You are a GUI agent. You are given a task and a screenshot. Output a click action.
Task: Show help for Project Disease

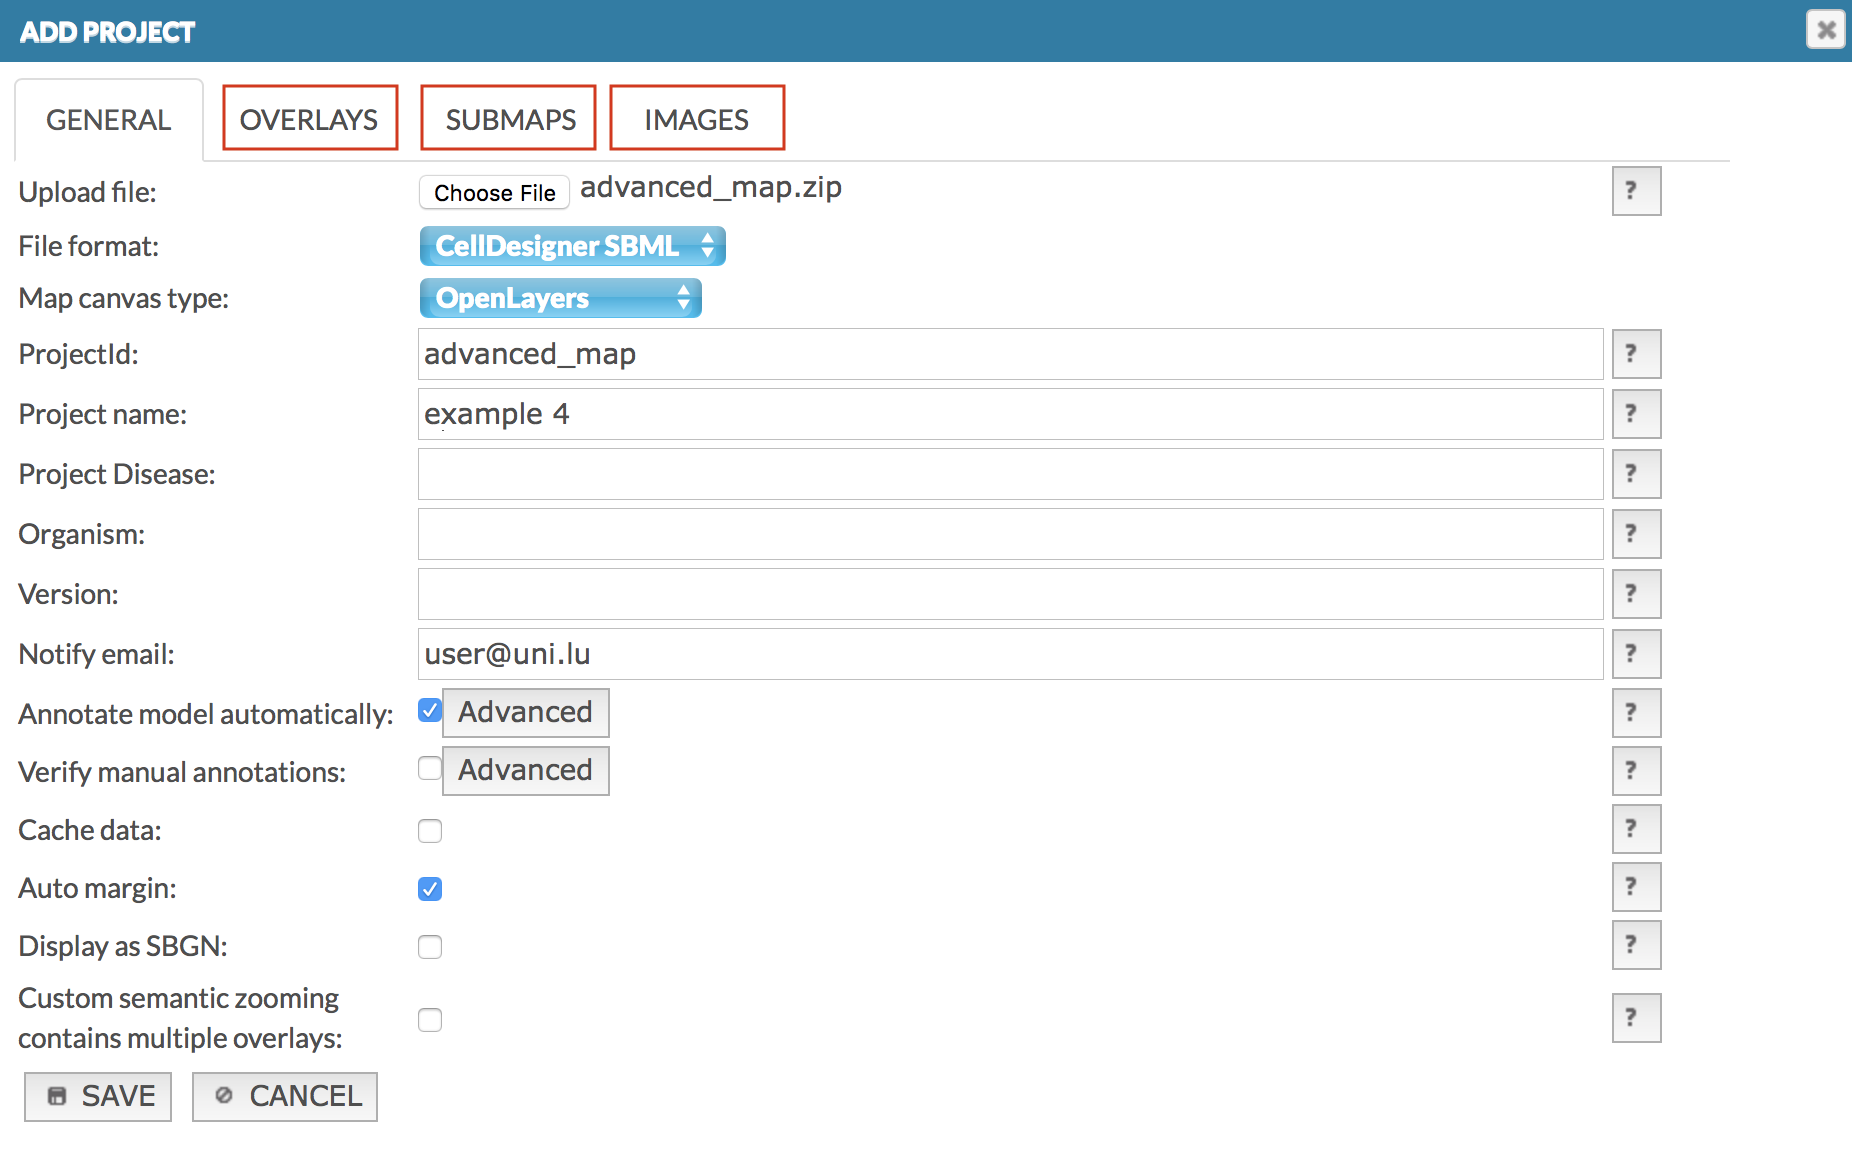pyautogui.click(x=1635, y=474)
